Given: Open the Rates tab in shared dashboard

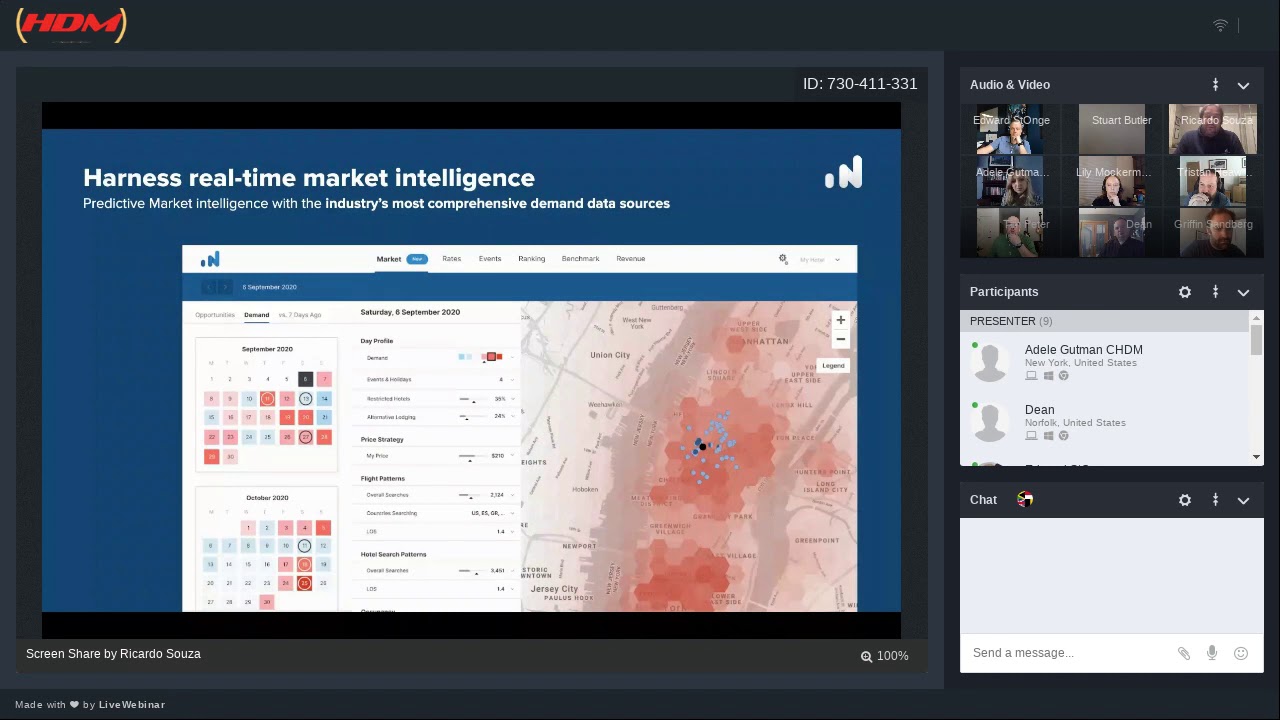Looking at the screenshot, I should (452, 259).
